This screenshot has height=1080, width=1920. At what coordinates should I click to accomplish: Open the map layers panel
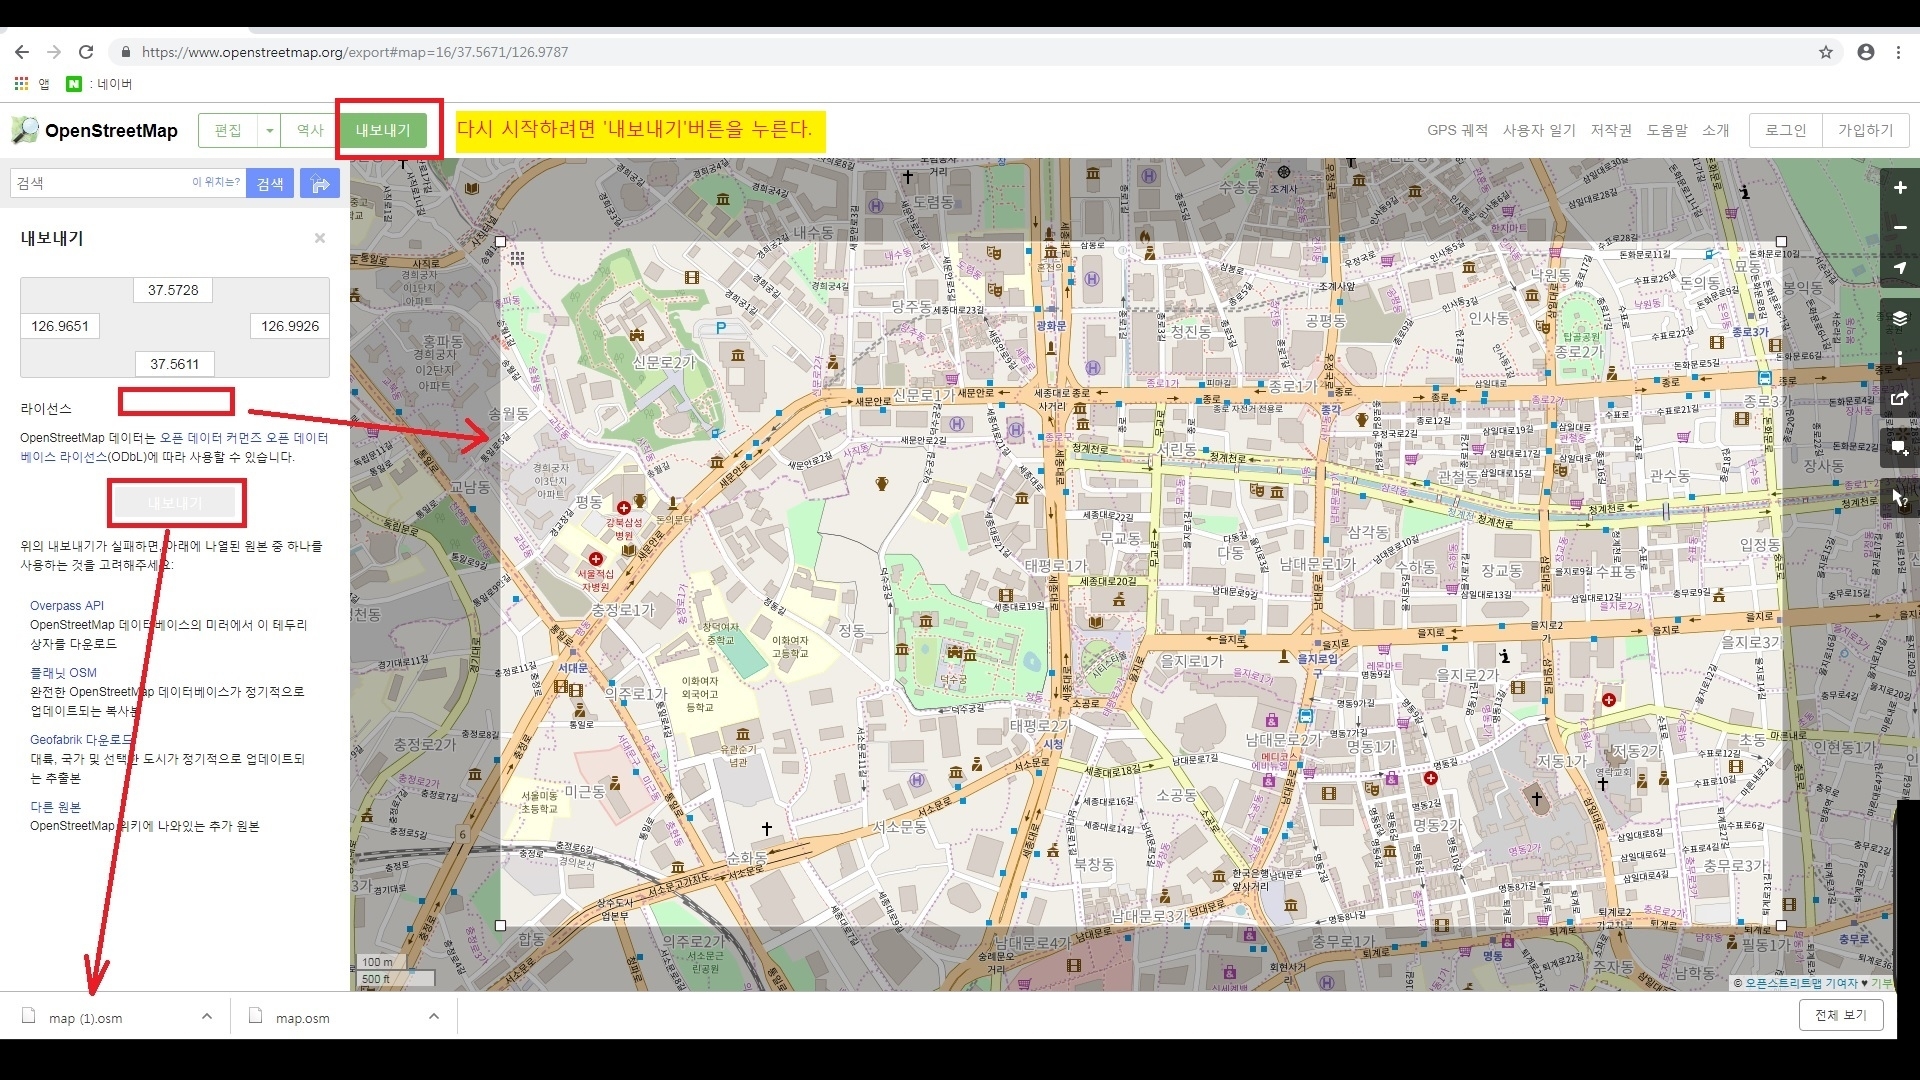coord(1900,319)
